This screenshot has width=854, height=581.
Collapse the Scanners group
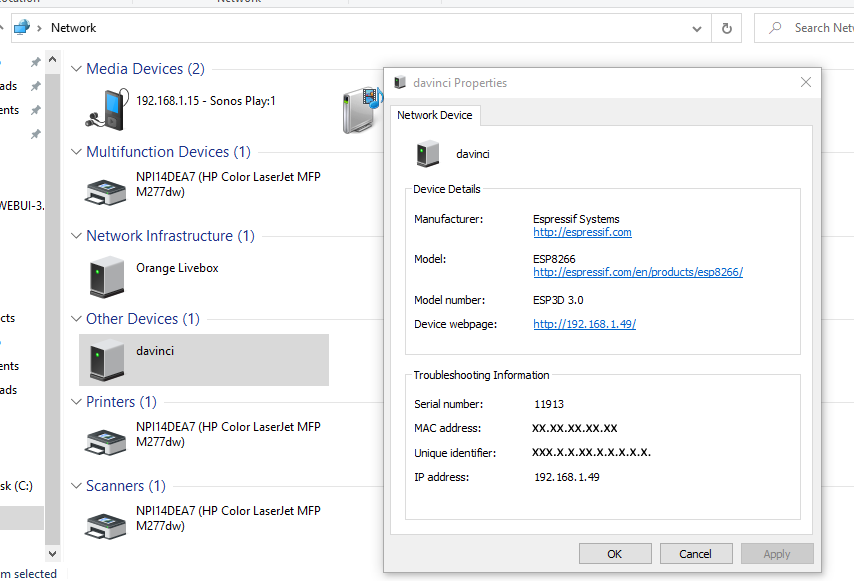pos(76,486)
